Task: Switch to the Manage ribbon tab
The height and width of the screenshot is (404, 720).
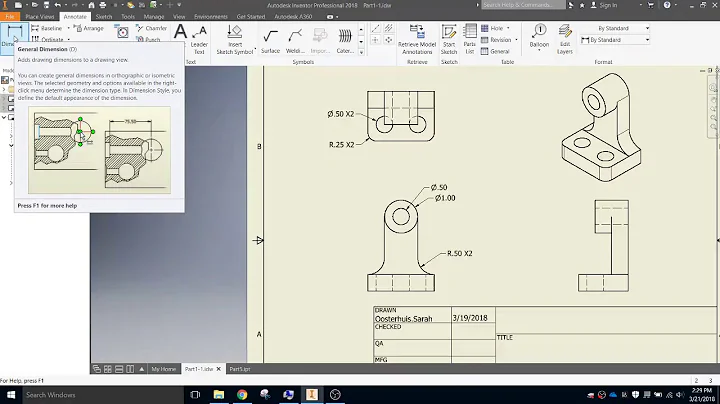Action: tap(154, 17)
